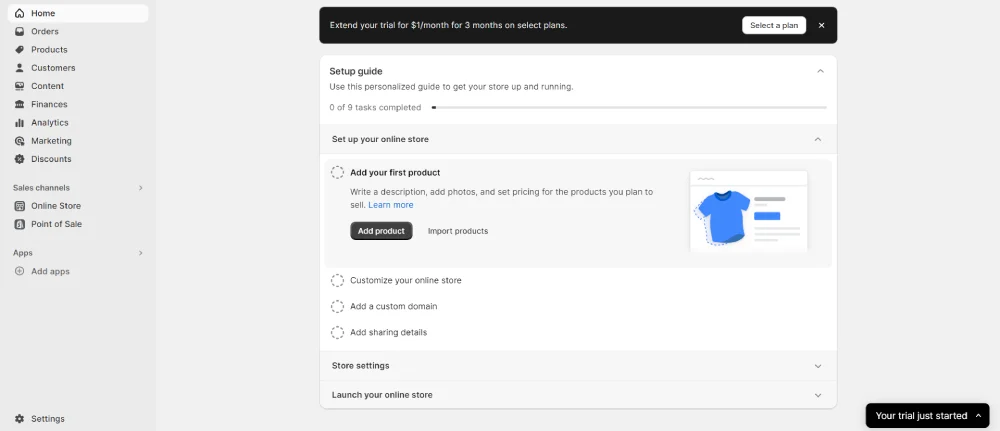Click the Finances bank icon
This screenshot has height=431, width=1000.
click(x=20, y=104)
